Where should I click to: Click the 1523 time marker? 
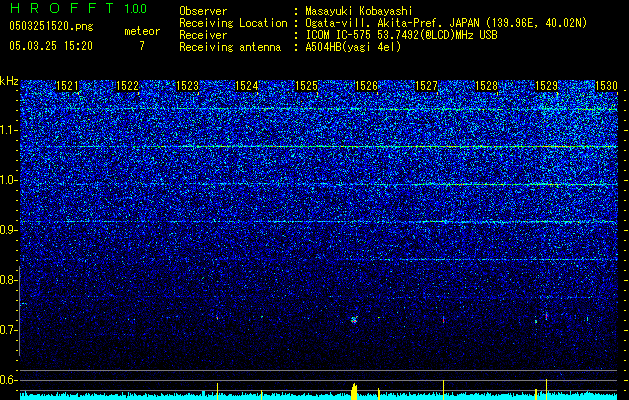click(187, 86)
